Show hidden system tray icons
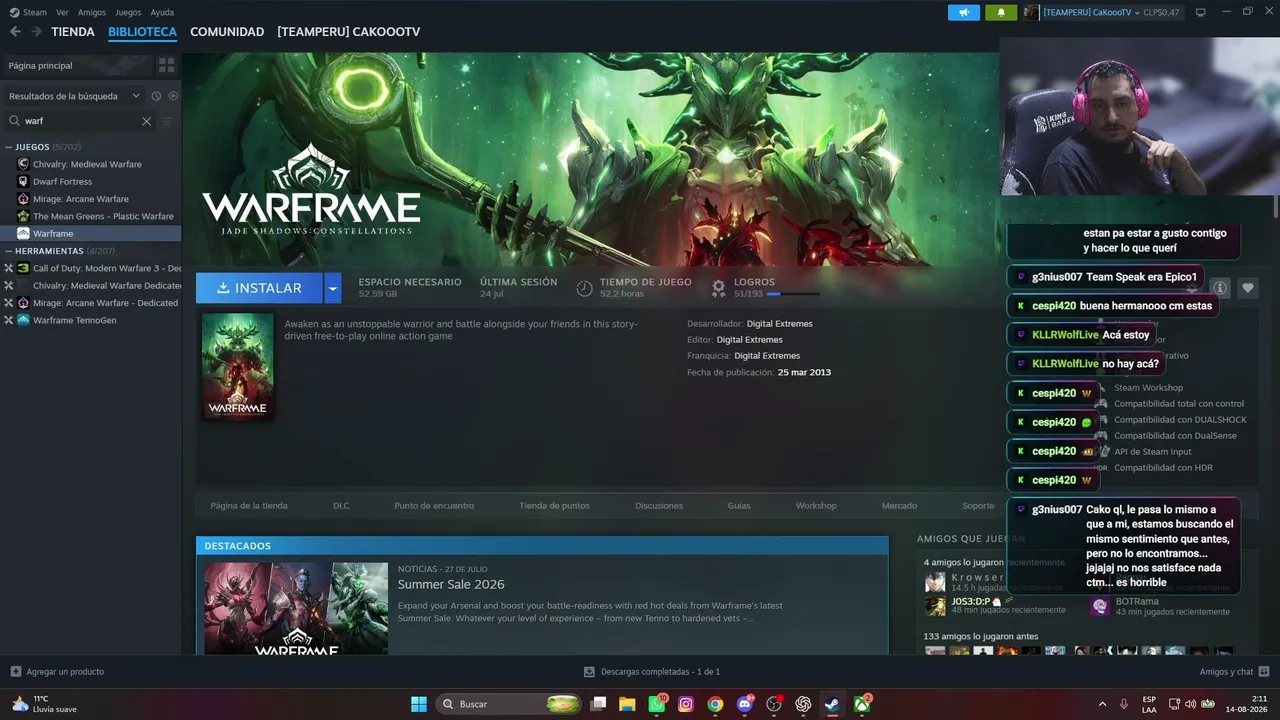The width and height of the screenshot is (1280, 720). [1103, 704]
